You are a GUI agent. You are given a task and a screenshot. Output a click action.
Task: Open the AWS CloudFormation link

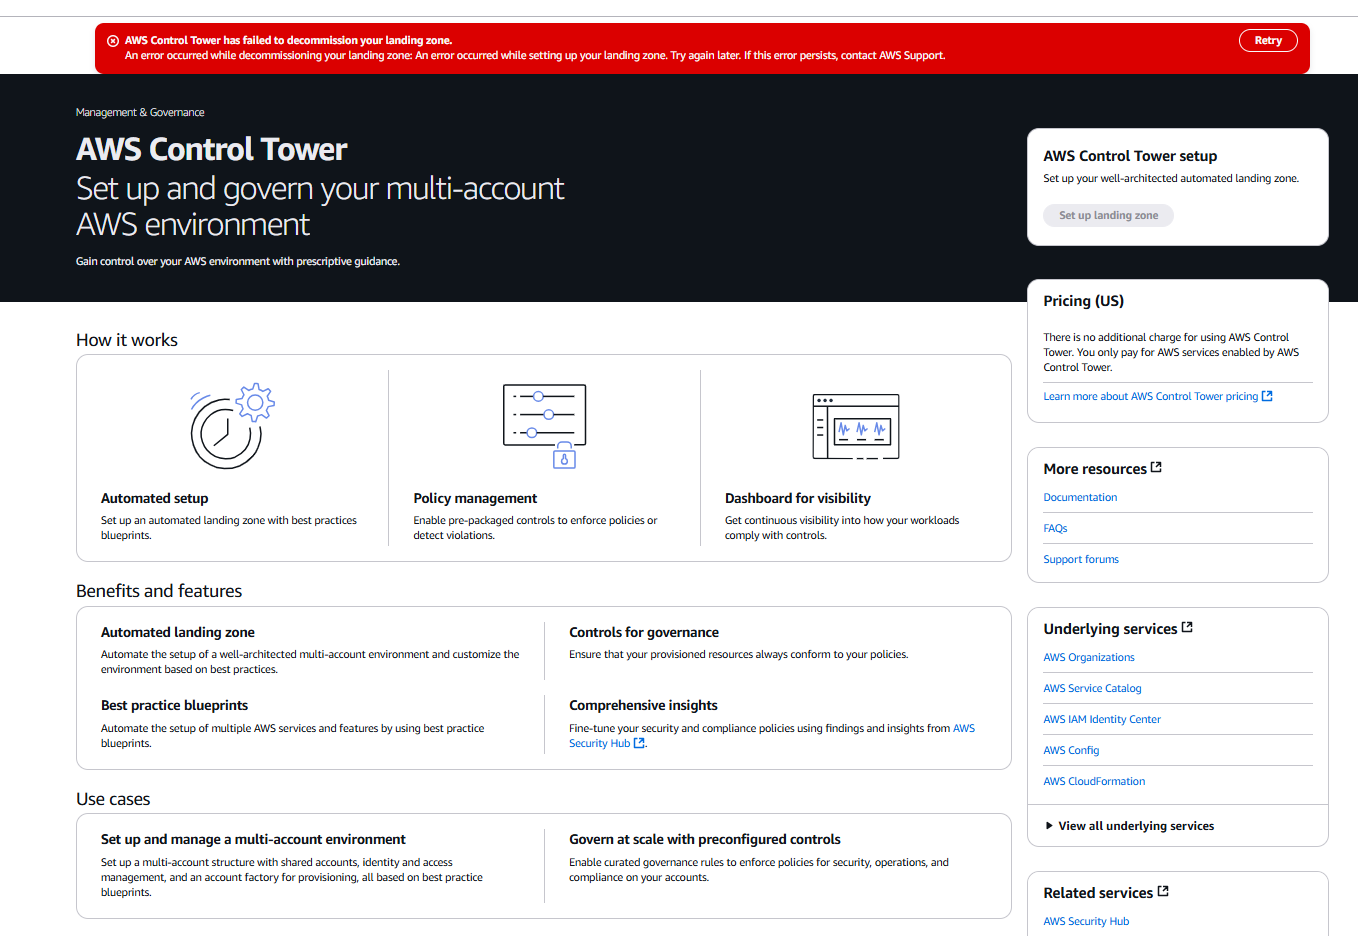click(1094, 781)
